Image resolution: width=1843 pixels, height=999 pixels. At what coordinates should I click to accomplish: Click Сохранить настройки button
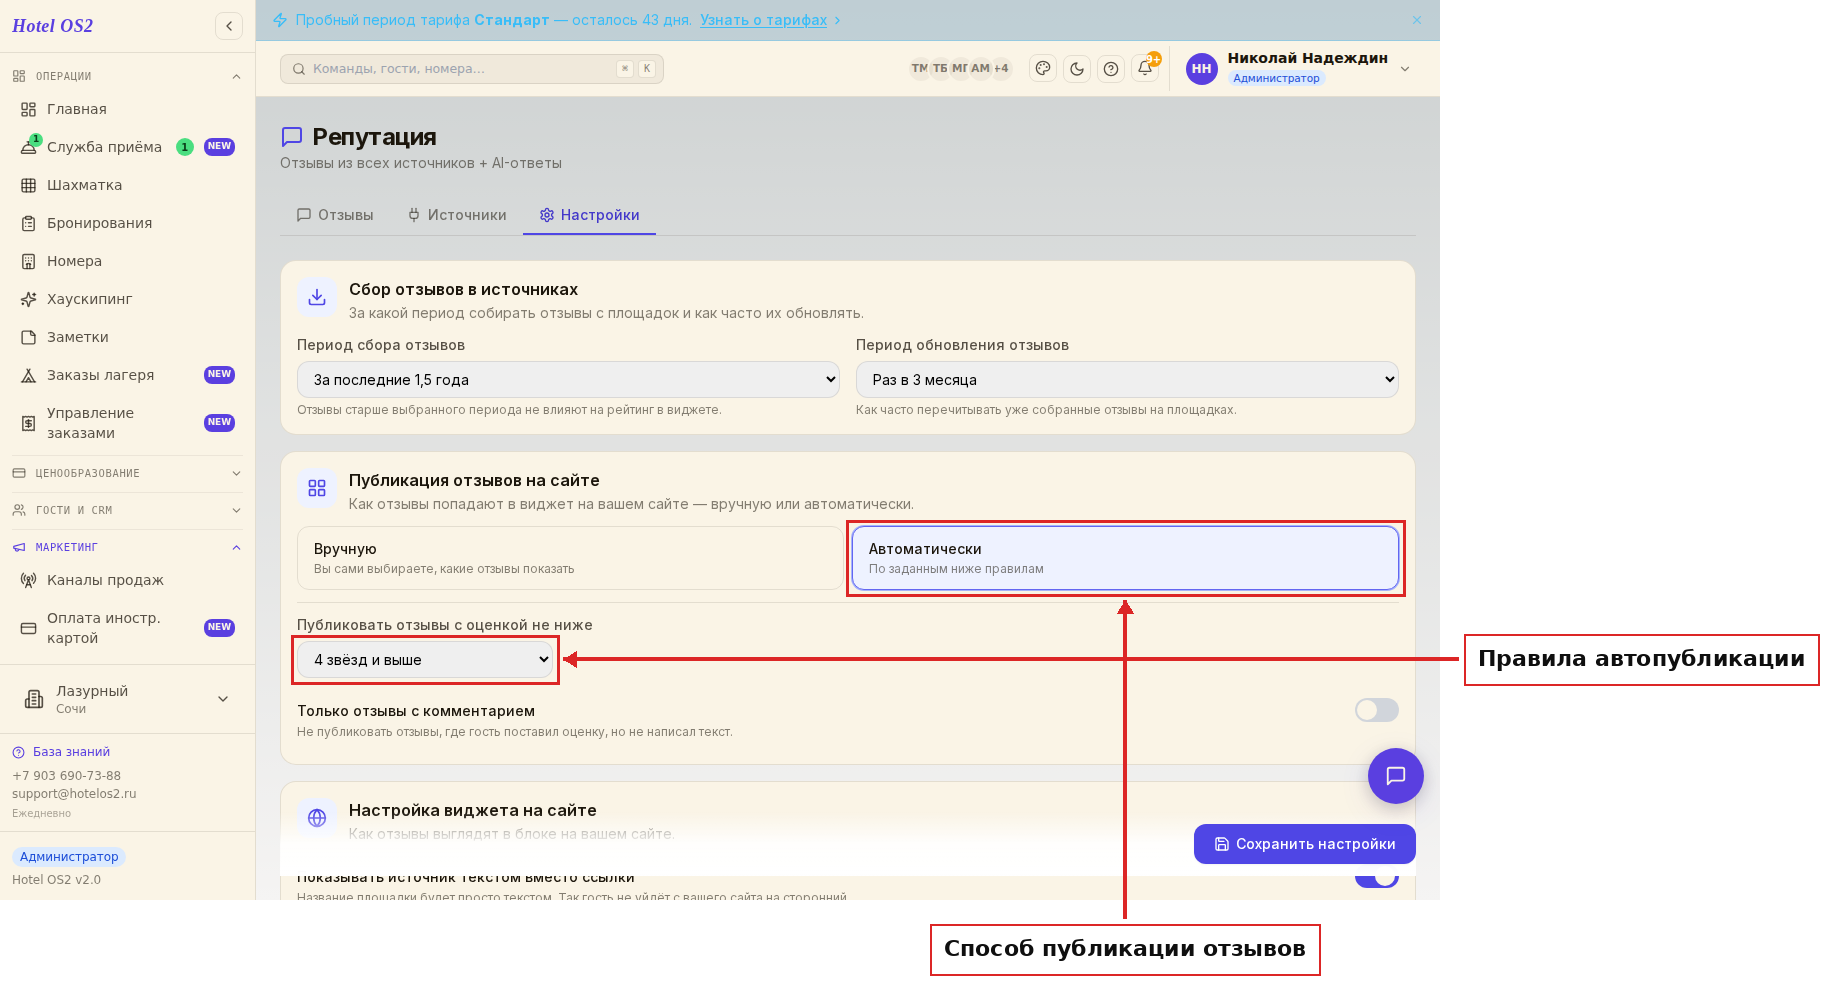[1304, 844]
